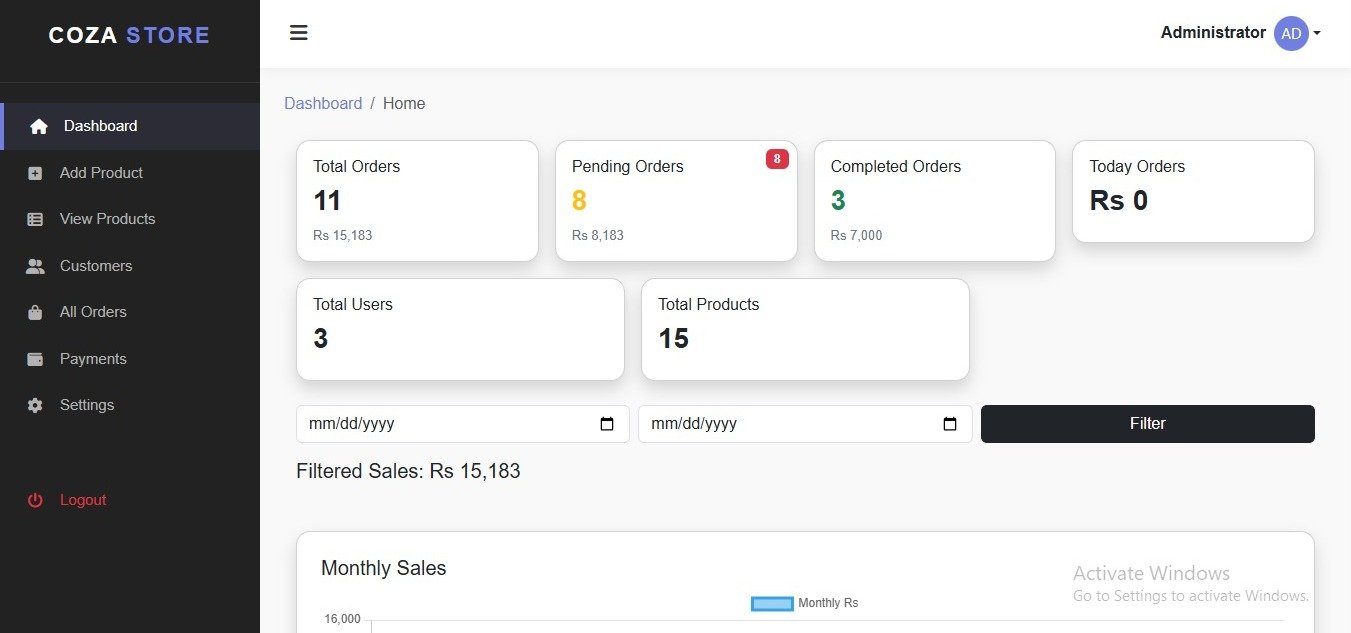Click the red Logout power icon

pyautogui.click(x=35, y=500)
